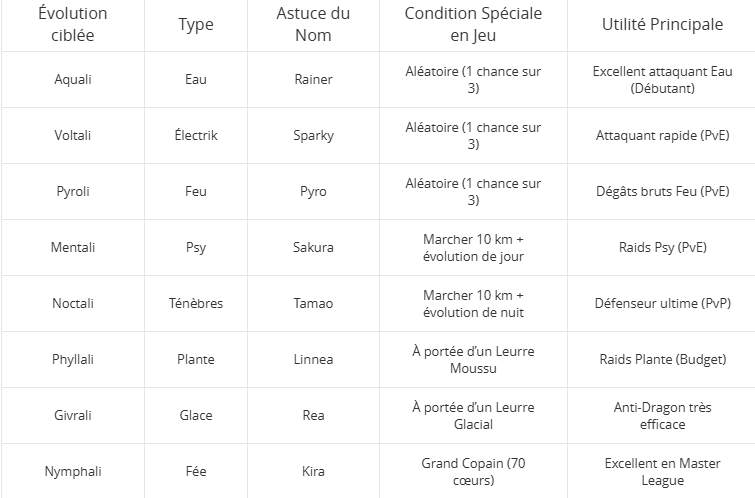Click the 'Raids Plante (Budget)' cell
The image size is (755, 498).
click(x=662, y=360)
